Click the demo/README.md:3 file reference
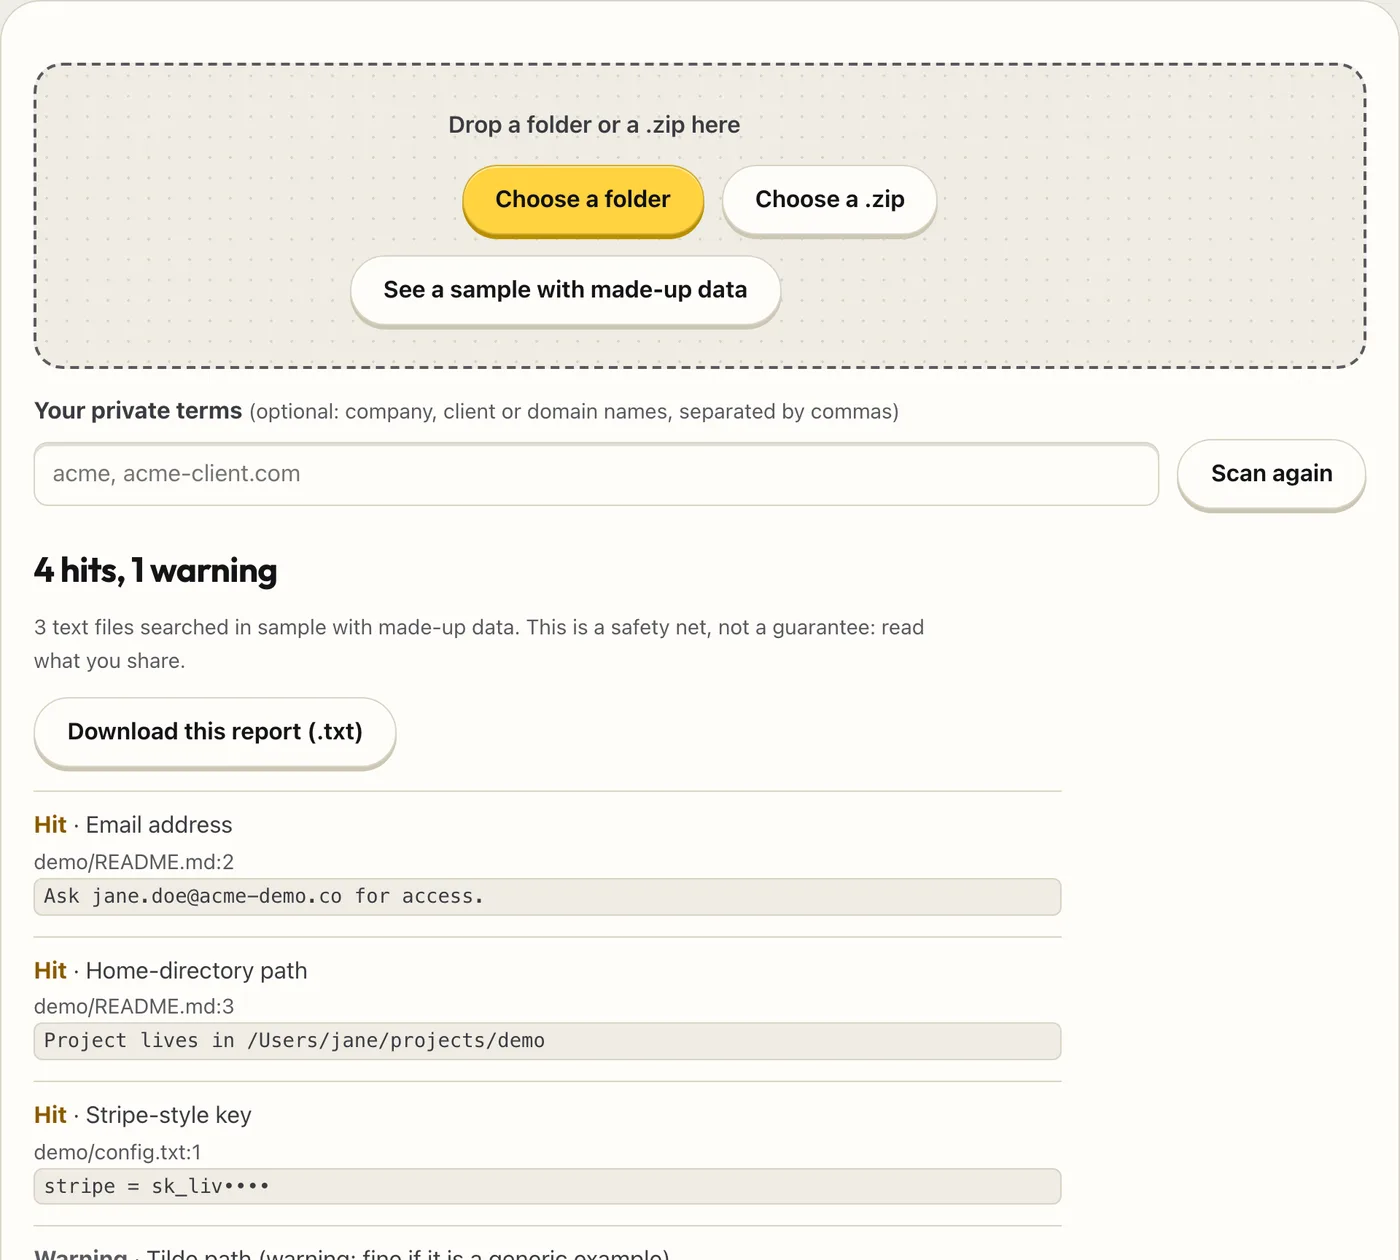The image size is (1400, 1260). [x=134, y=1006]
